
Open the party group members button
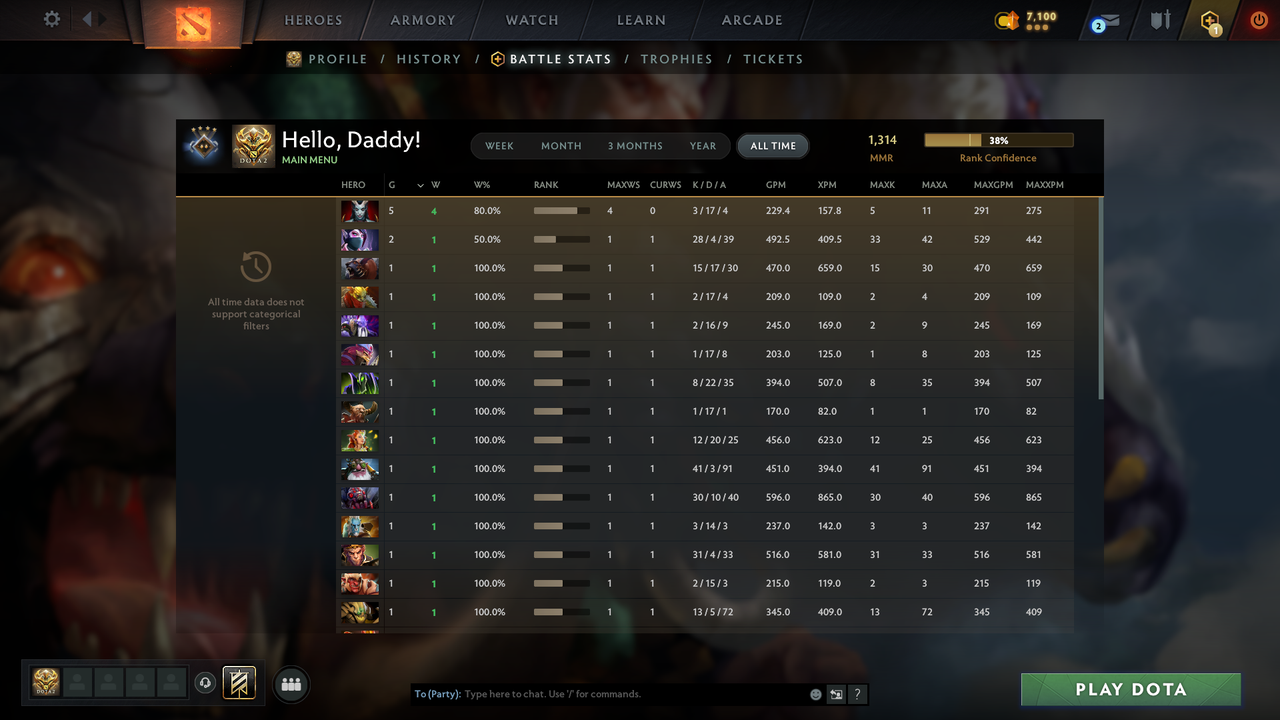pyautogui.click(x=292, y=684)
